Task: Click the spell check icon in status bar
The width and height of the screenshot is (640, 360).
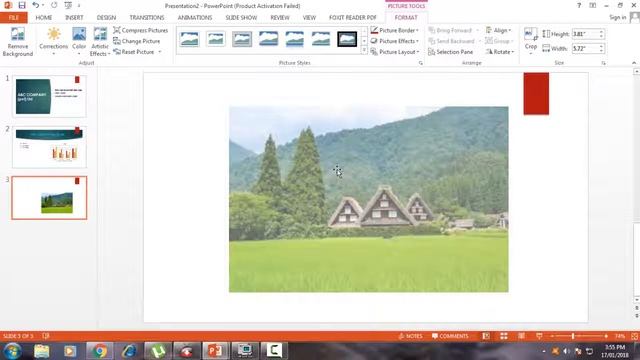Action: click(x=46, y=336)
